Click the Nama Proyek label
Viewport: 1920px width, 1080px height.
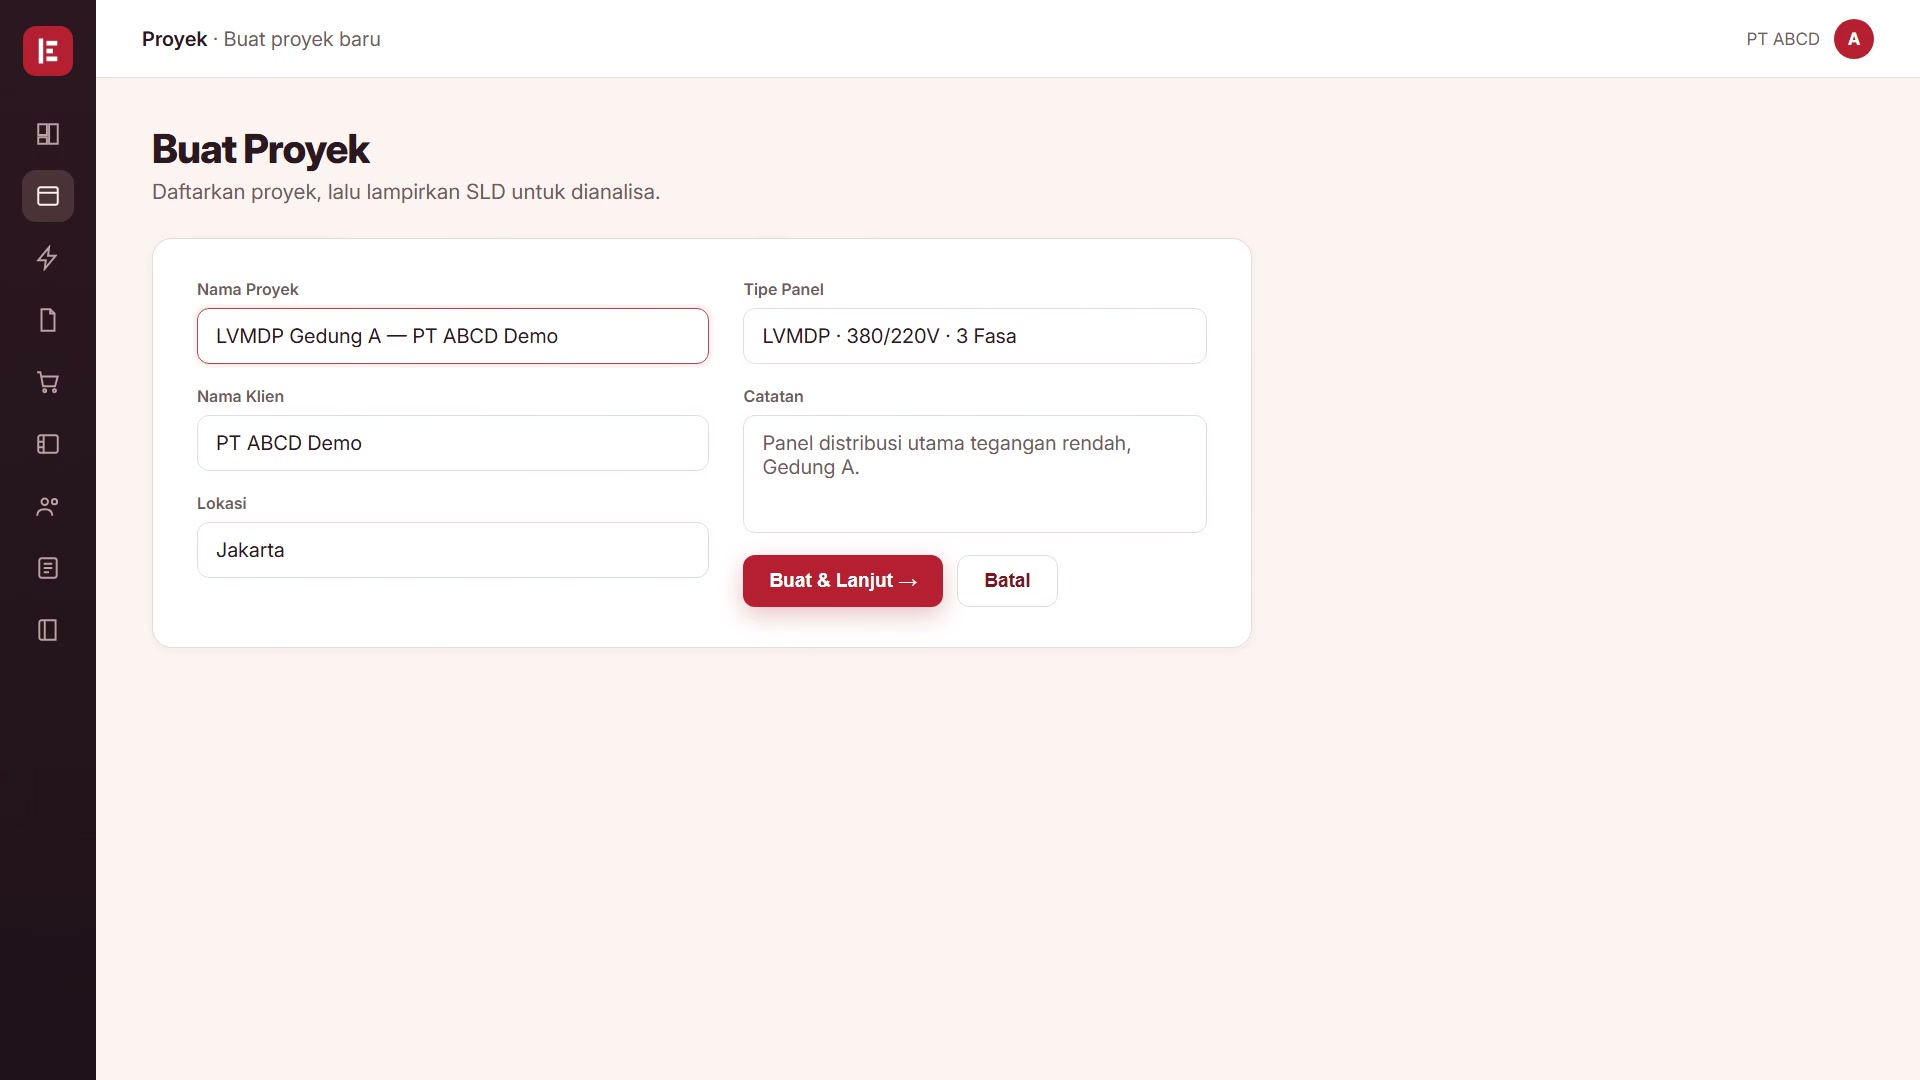pyautogui.click(x=248, y=290)
